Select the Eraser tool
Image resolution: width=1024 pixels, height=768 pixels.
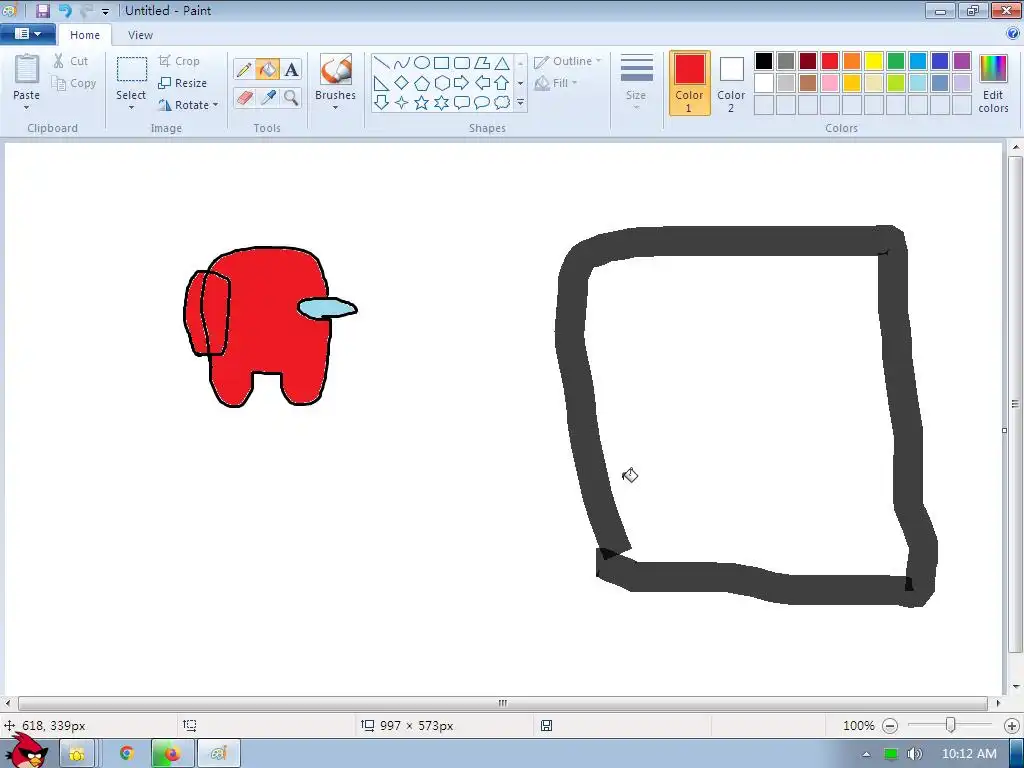pos(244,98)
